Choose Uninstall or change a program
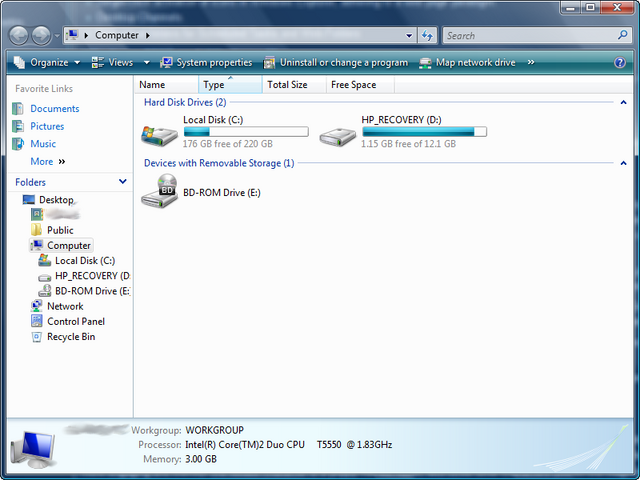The height and width of the screenshot is (480, 640). pyautogui.click(x=336, y=62)
